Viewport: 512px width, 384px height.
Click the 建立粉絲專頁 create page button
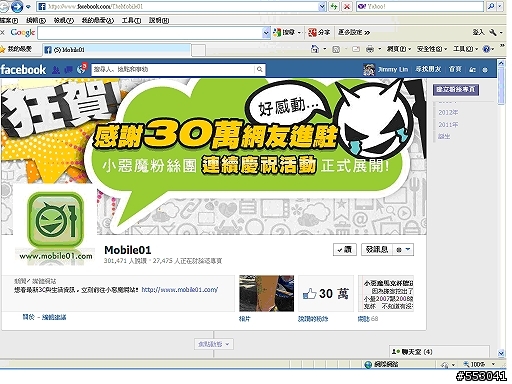click(456, 89)
